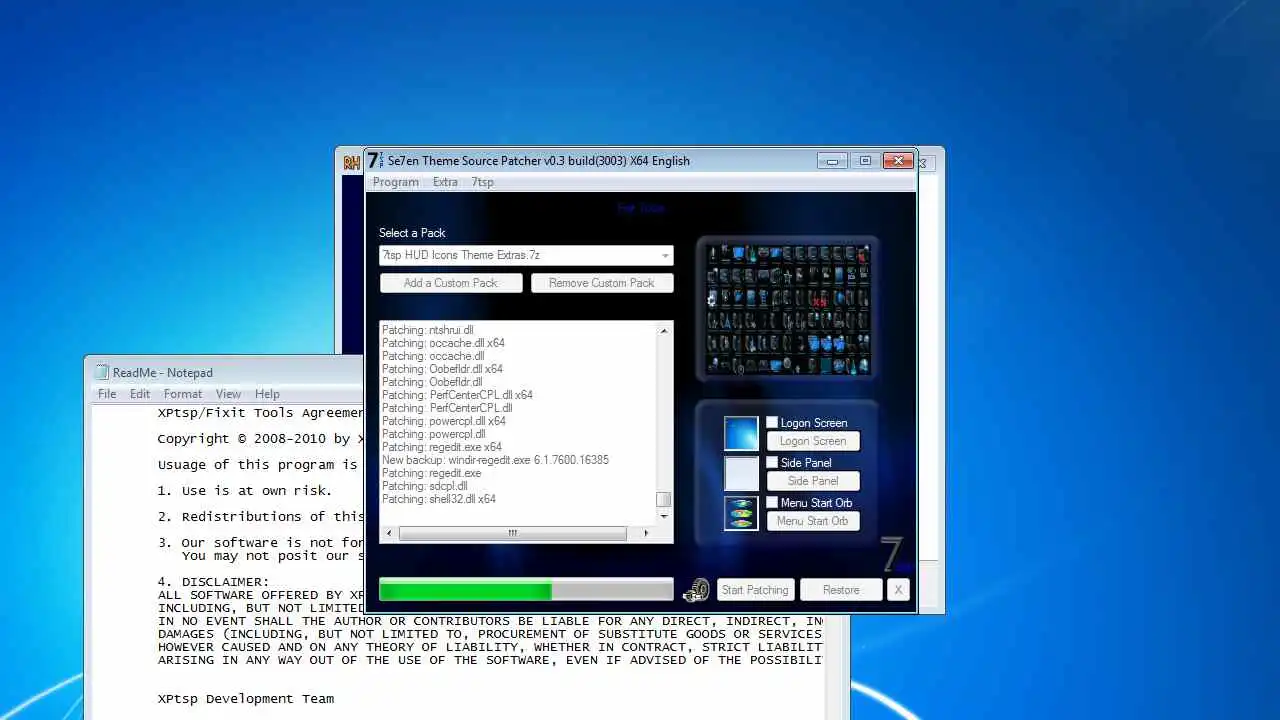Click the 7tsp title bar app icon

(x=374, y=160)
